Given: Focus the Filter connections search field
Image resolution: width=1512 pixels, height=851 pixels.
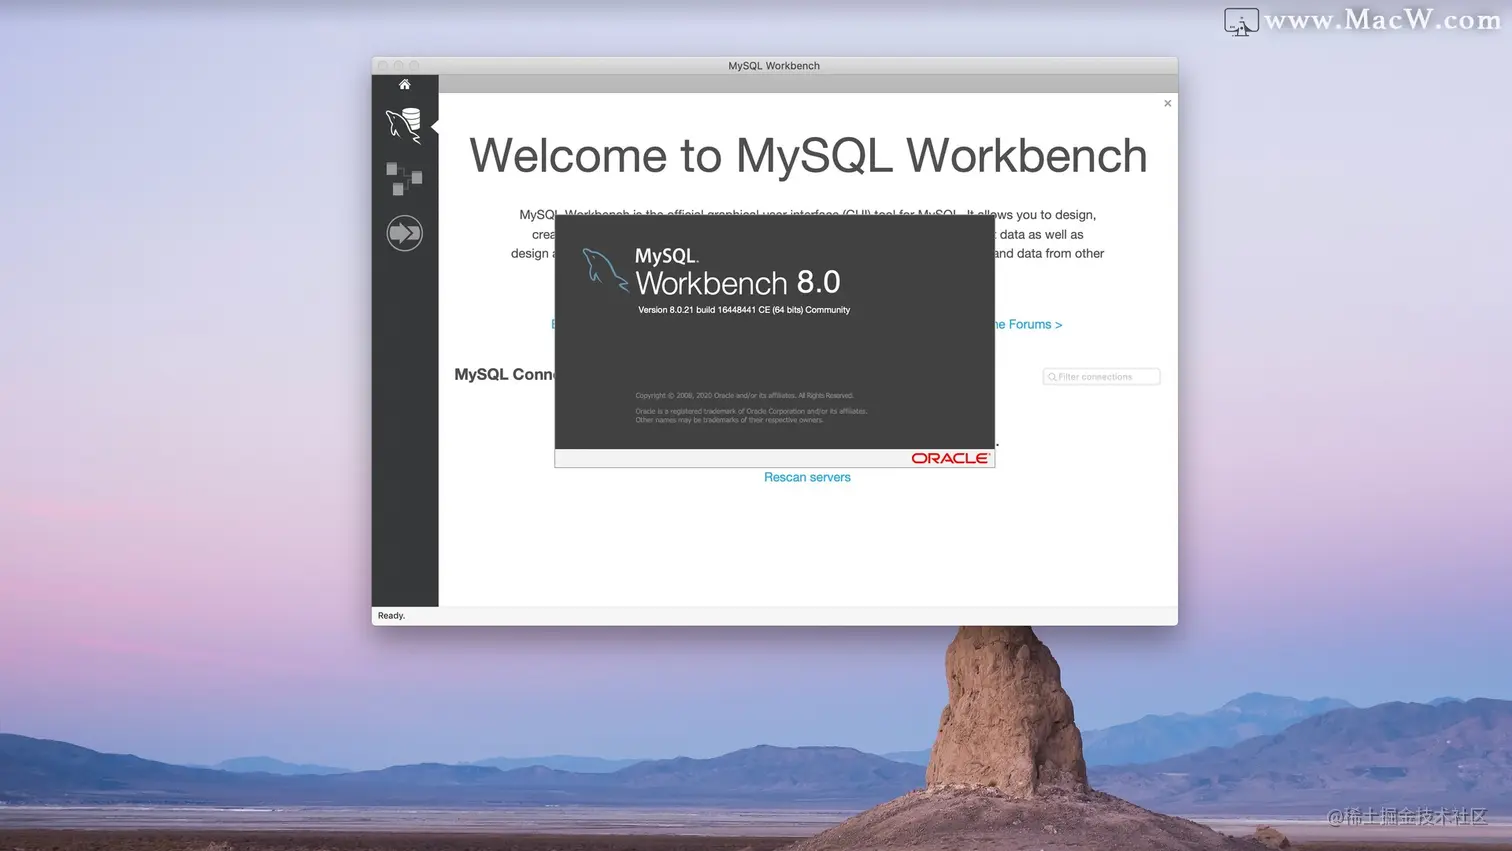Looking at the screenshot, I should pos(1101,377).
